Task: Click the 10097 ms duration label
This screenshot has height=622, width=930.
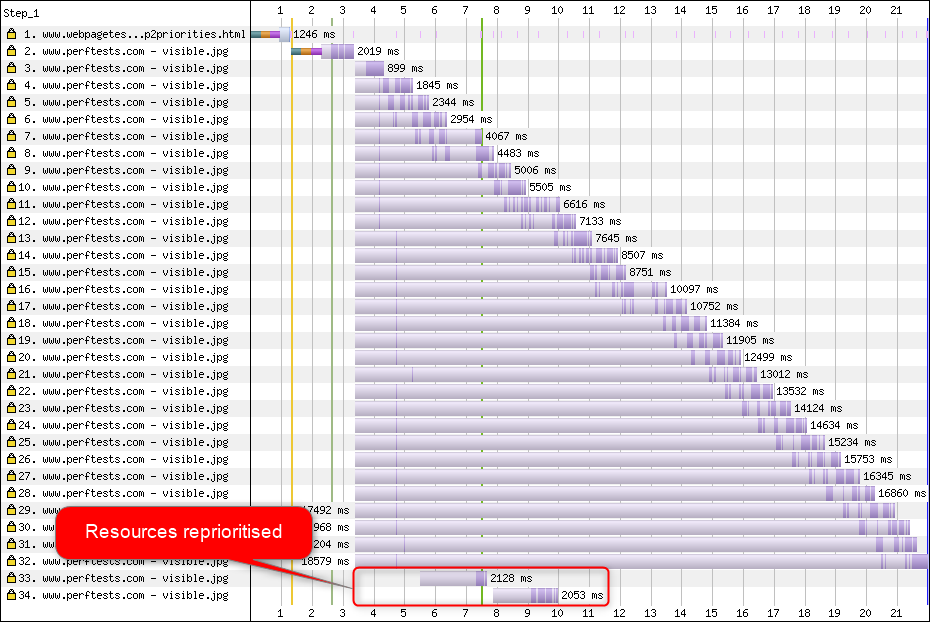Action: coord(694,289)
